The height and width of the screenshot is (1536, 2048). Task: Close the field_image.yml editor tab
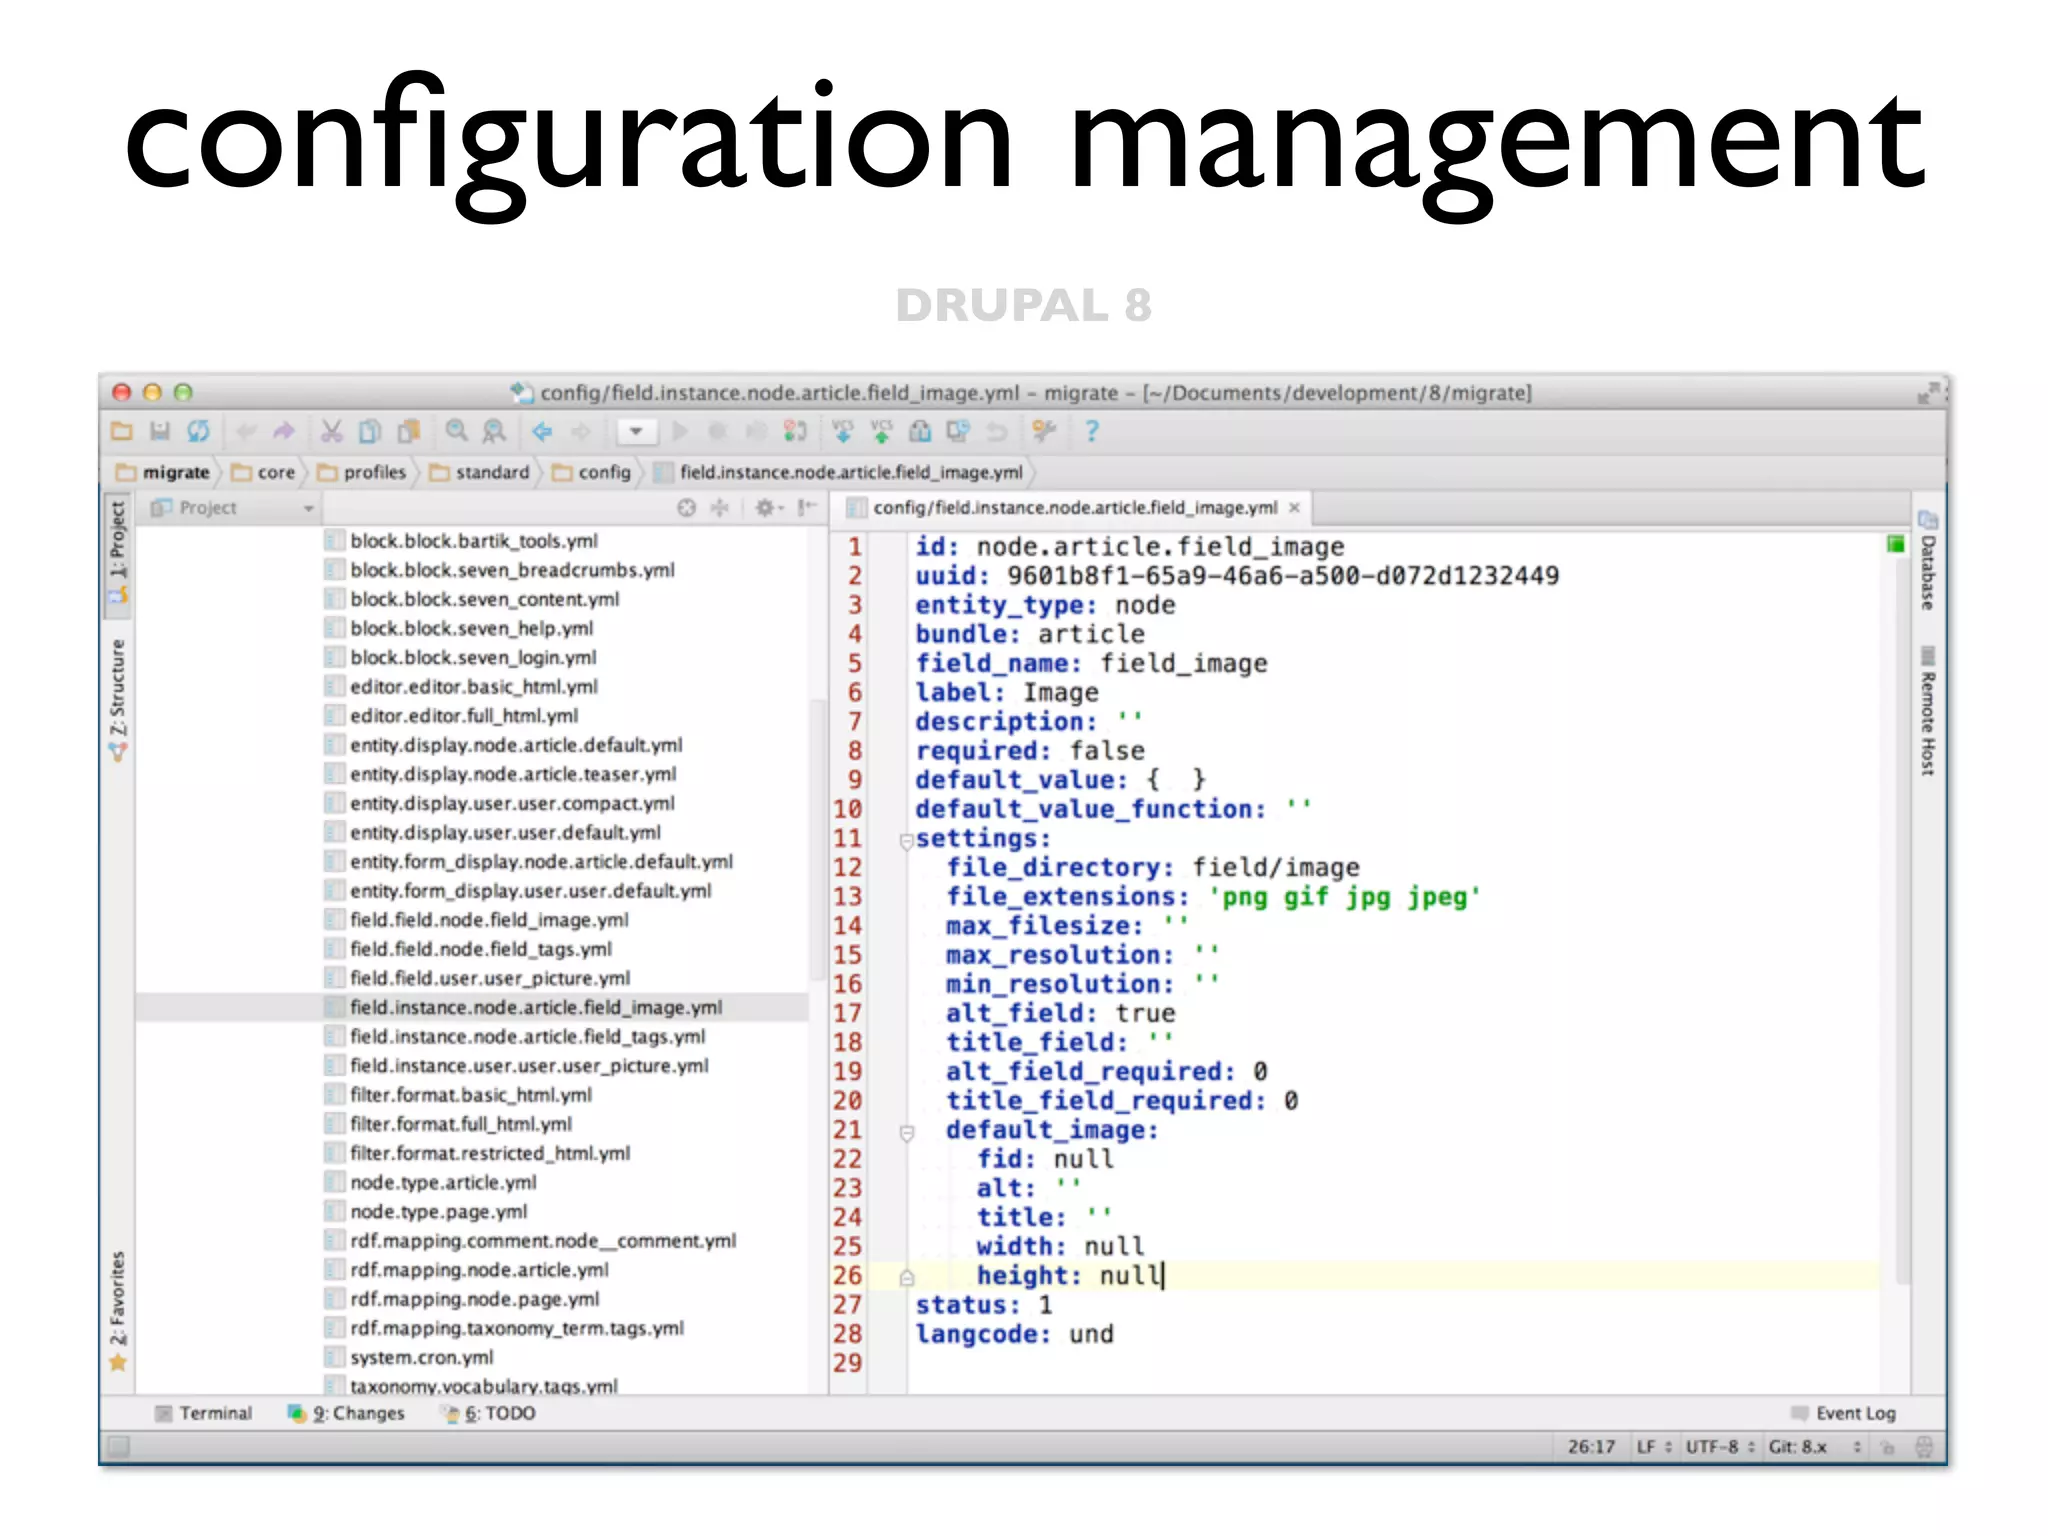tap(1294, 508)
